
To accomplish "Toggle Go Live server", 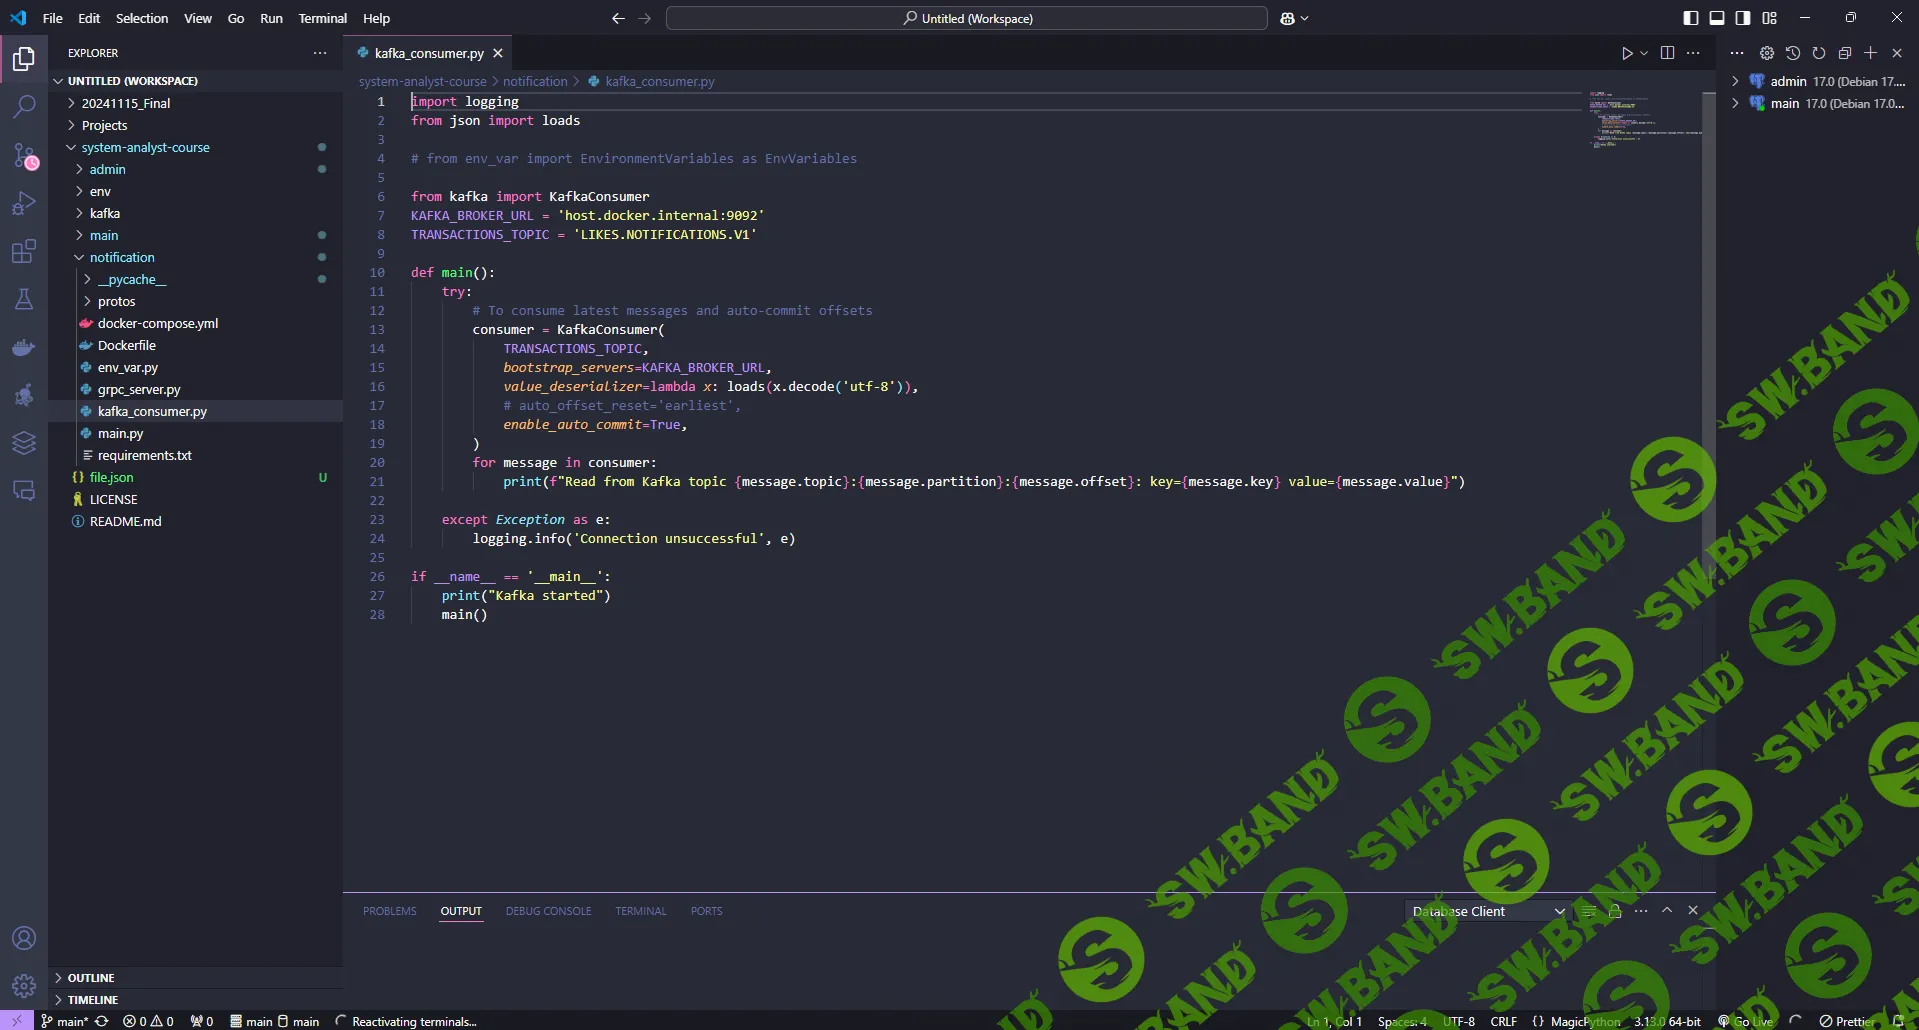I will click(x=1745, y=1021).
